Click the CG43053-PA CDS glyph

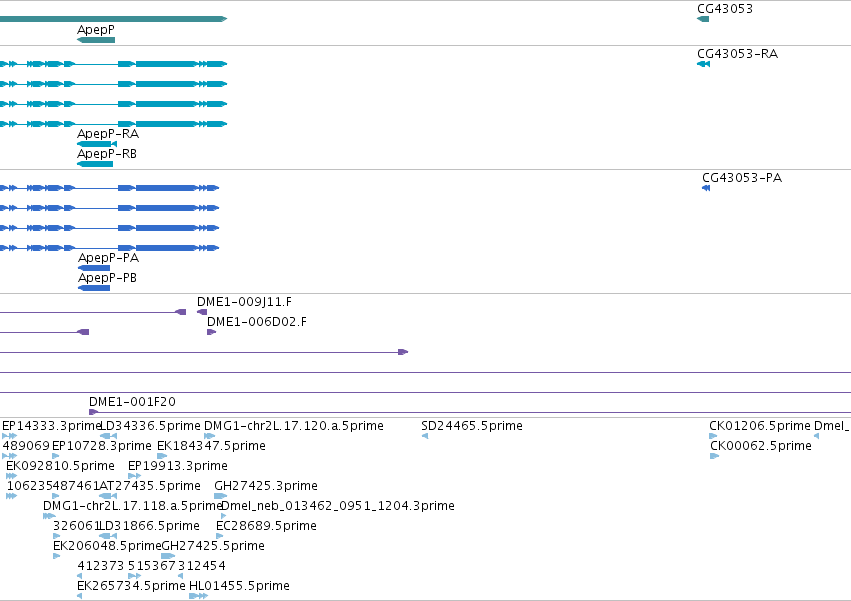706,188
